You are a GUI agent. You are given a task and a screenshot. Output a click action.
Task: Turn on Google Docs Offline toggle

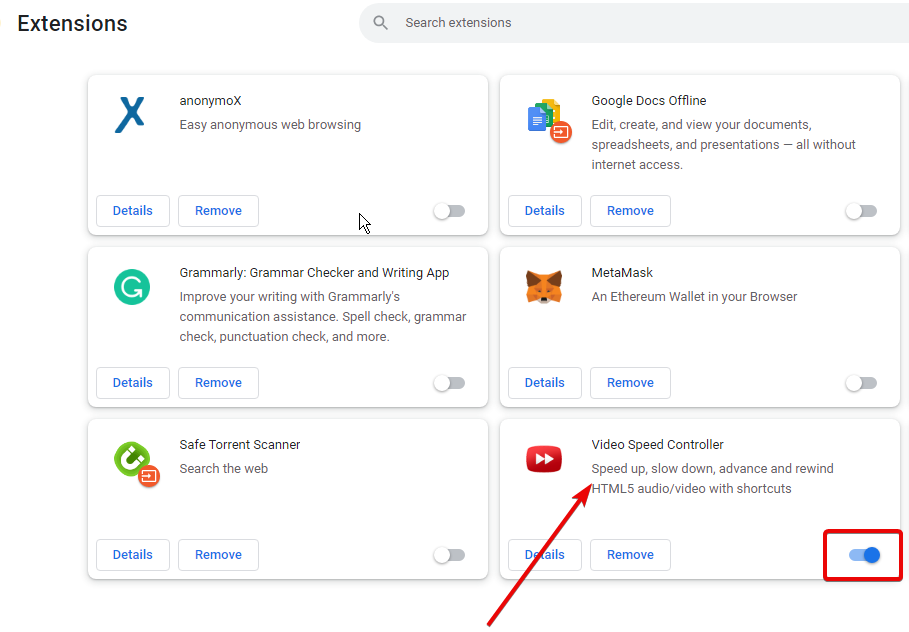coord(860,211)
